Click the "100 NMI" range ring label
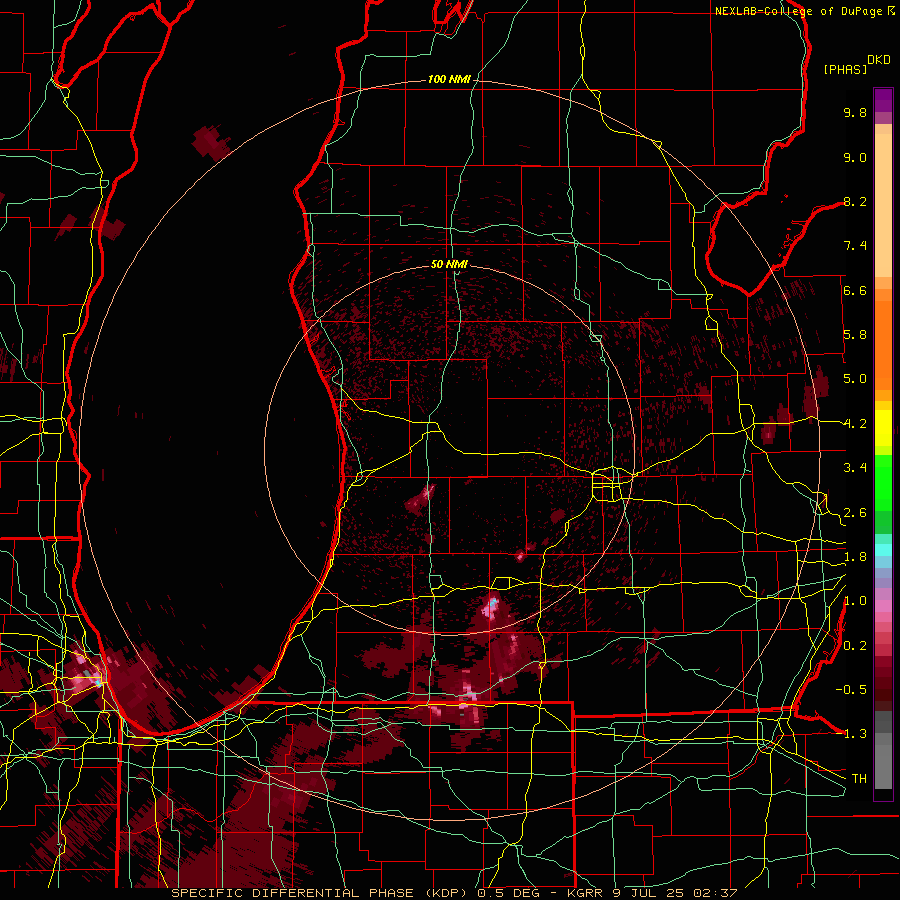Screen dimensions: 900x900 449,79
